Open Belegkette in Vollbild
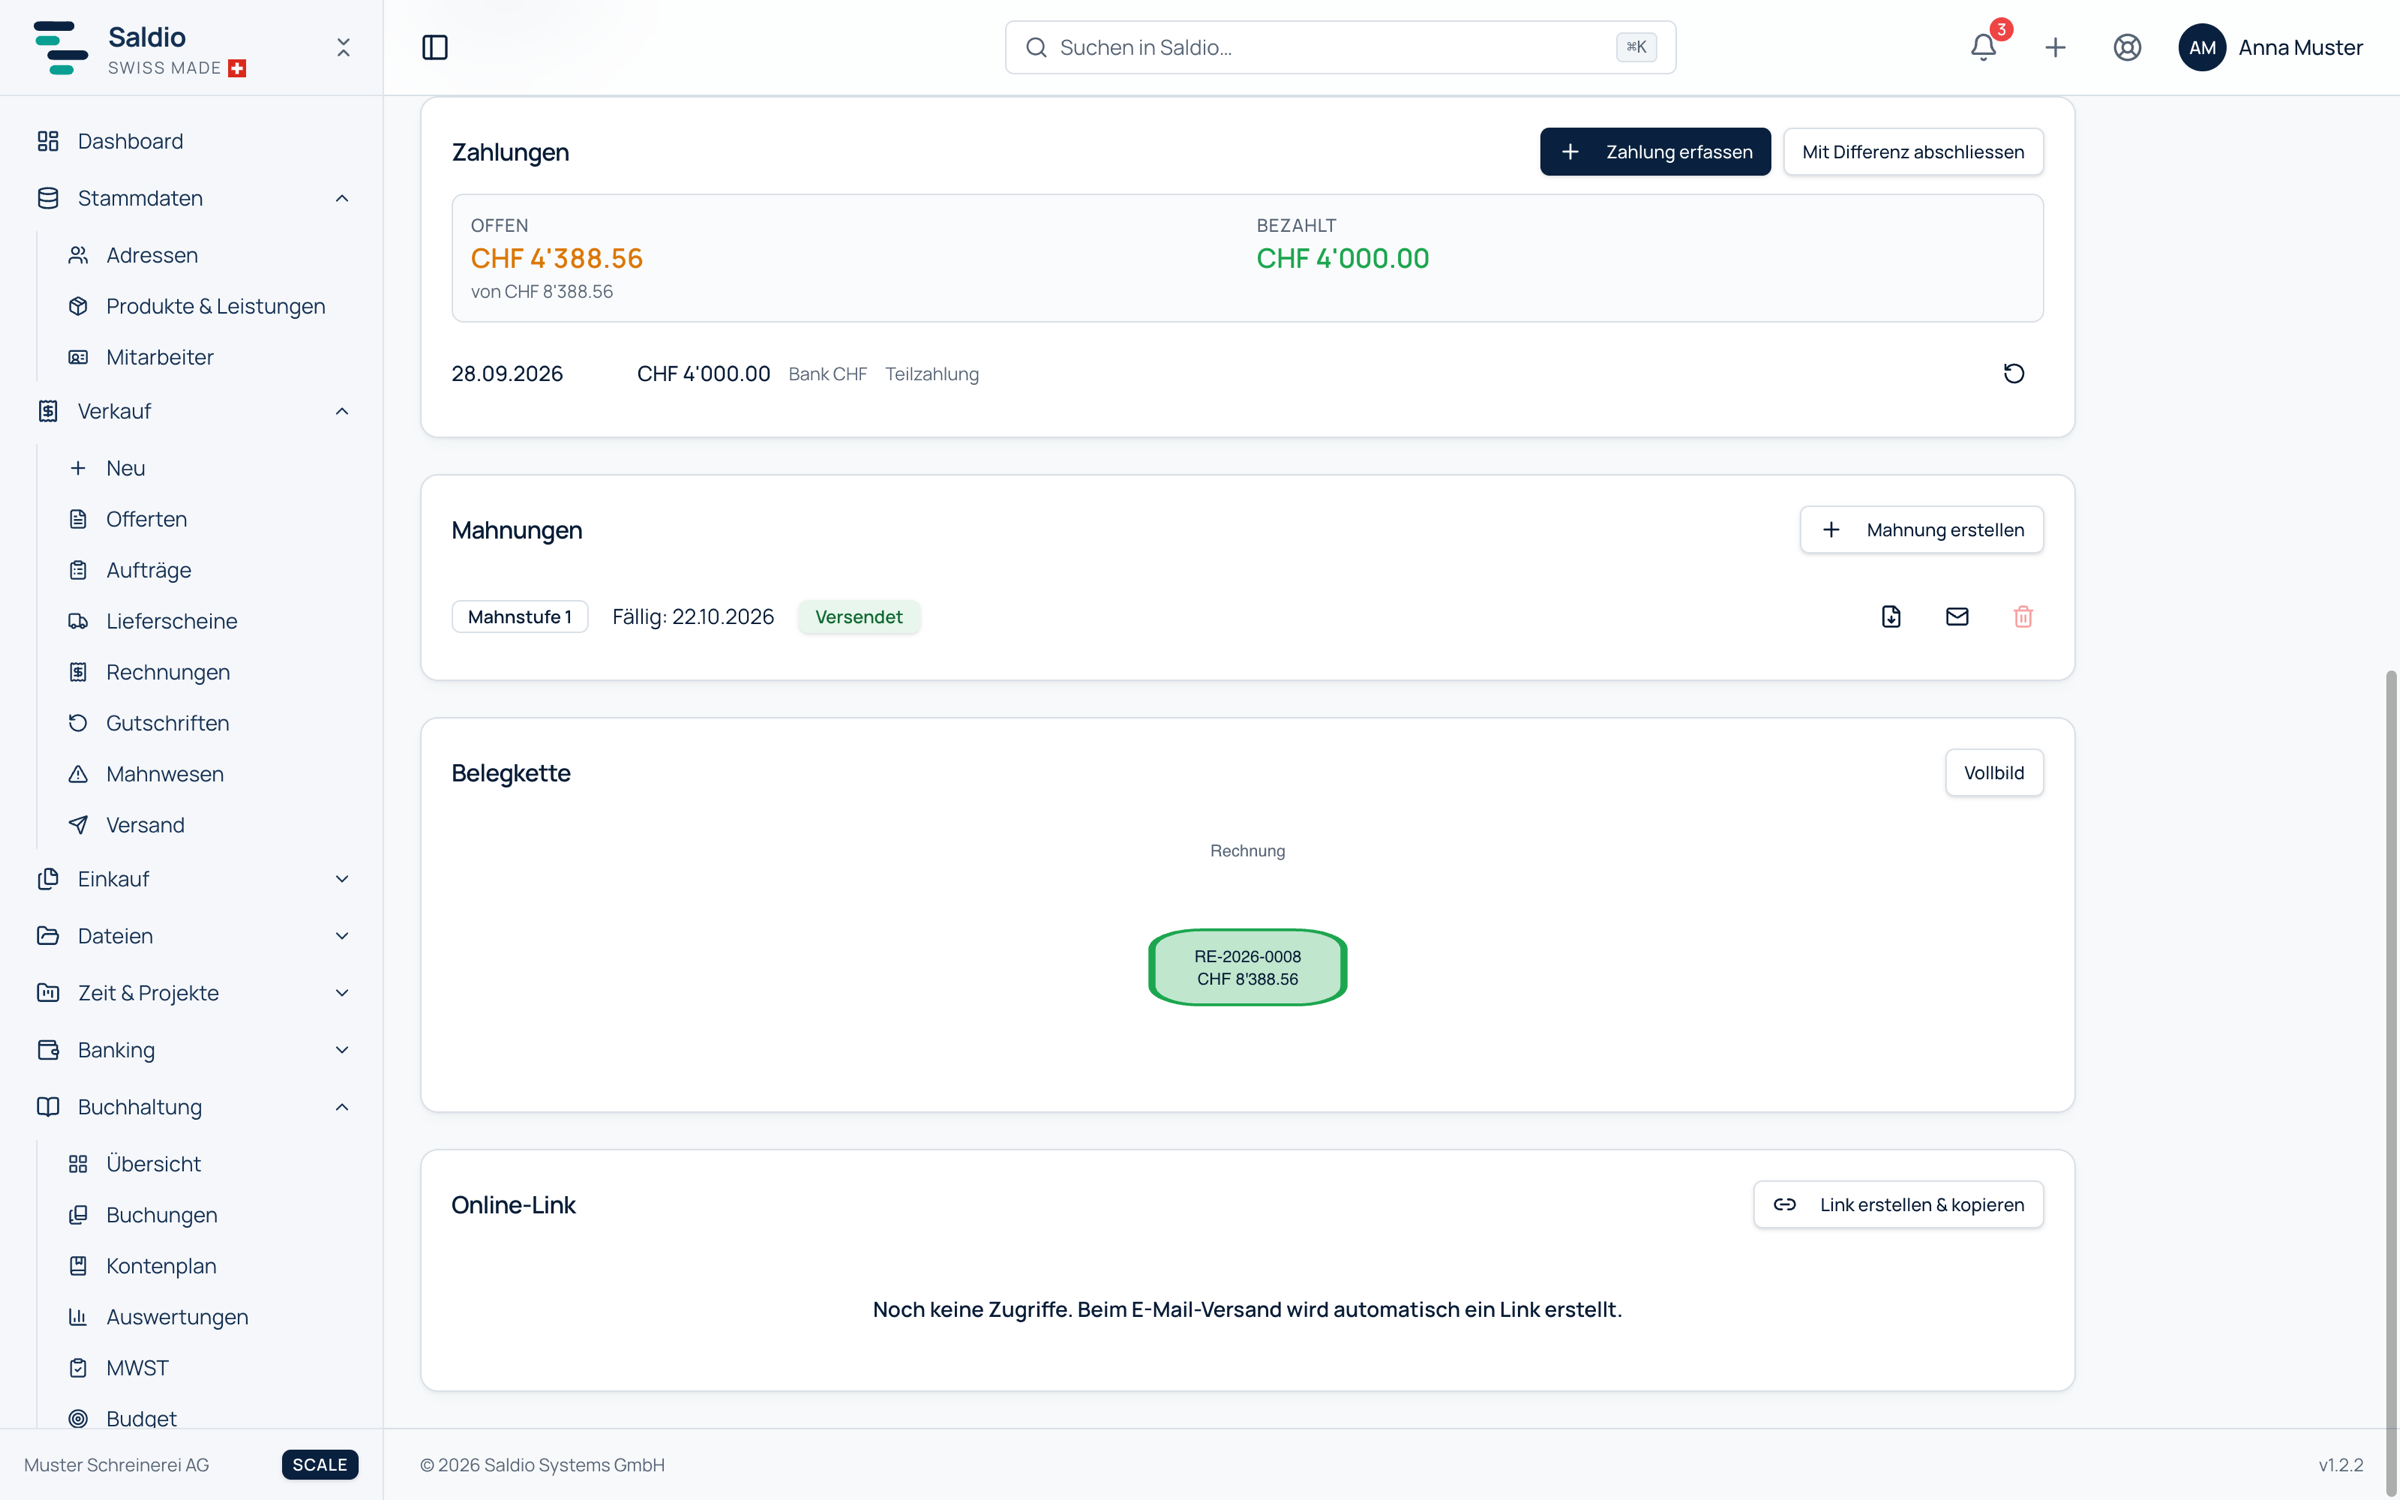The width and height of the screenshot is (2400, 1500). click(1994, 773)
